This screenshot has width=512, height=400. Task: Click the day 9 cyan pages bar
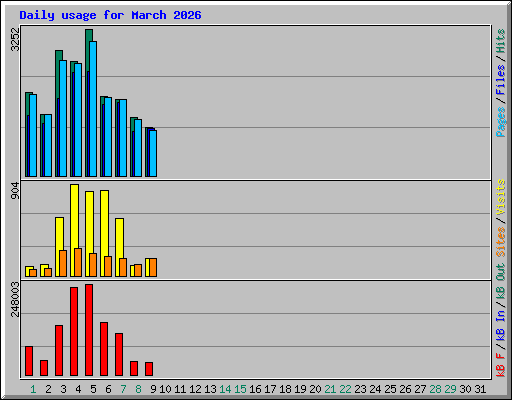click(153, 153)
